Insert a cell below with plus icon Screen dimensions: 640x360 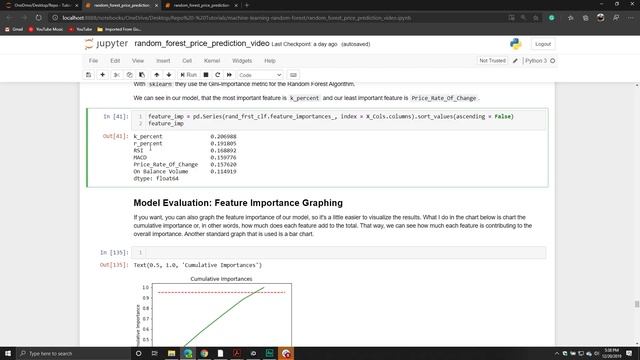coord(102,75)
